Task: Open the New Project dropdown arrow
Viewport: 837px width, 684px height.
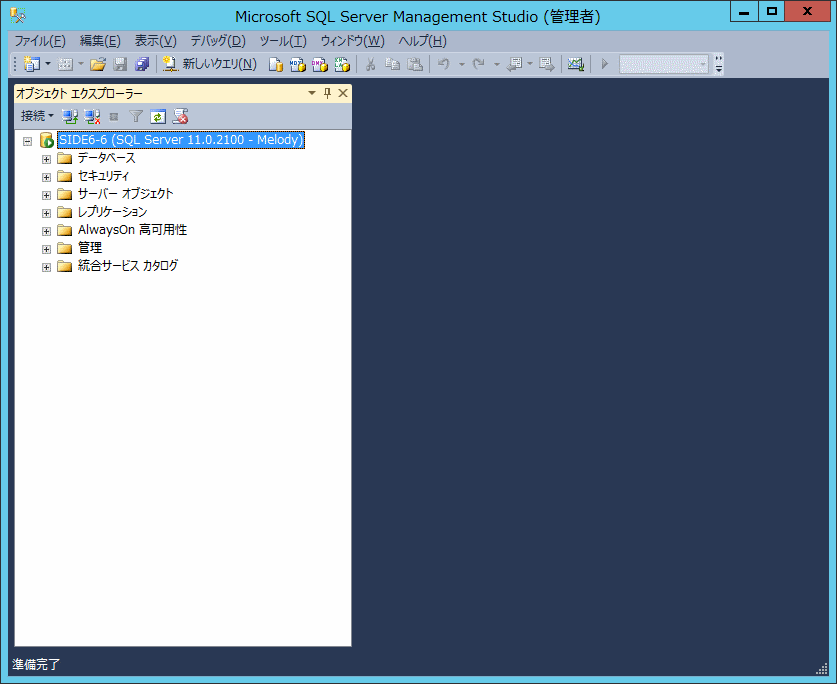Action: [48, 64]
